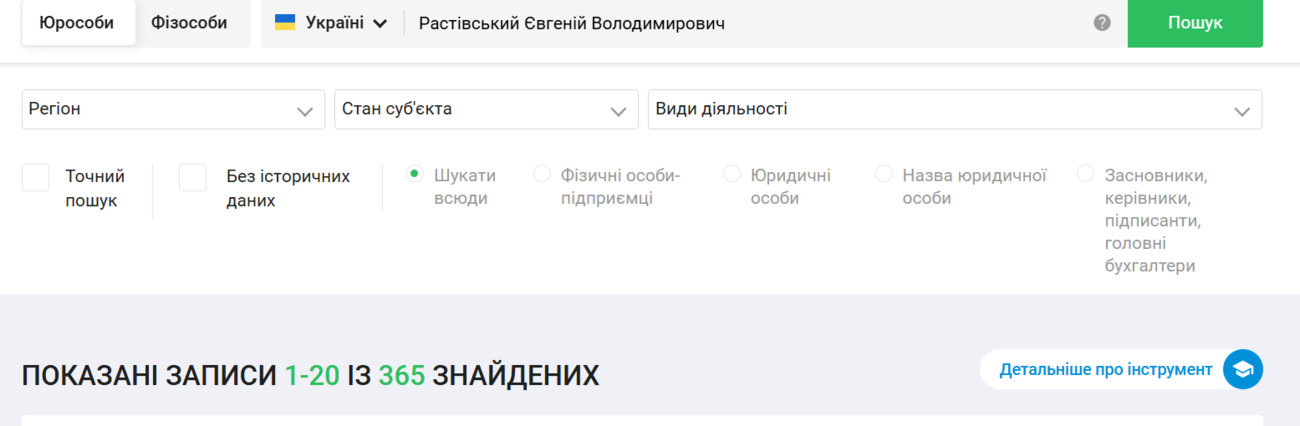Click the question mark help icon
The image size is (1300, 426).
(x=1102, y=23)
